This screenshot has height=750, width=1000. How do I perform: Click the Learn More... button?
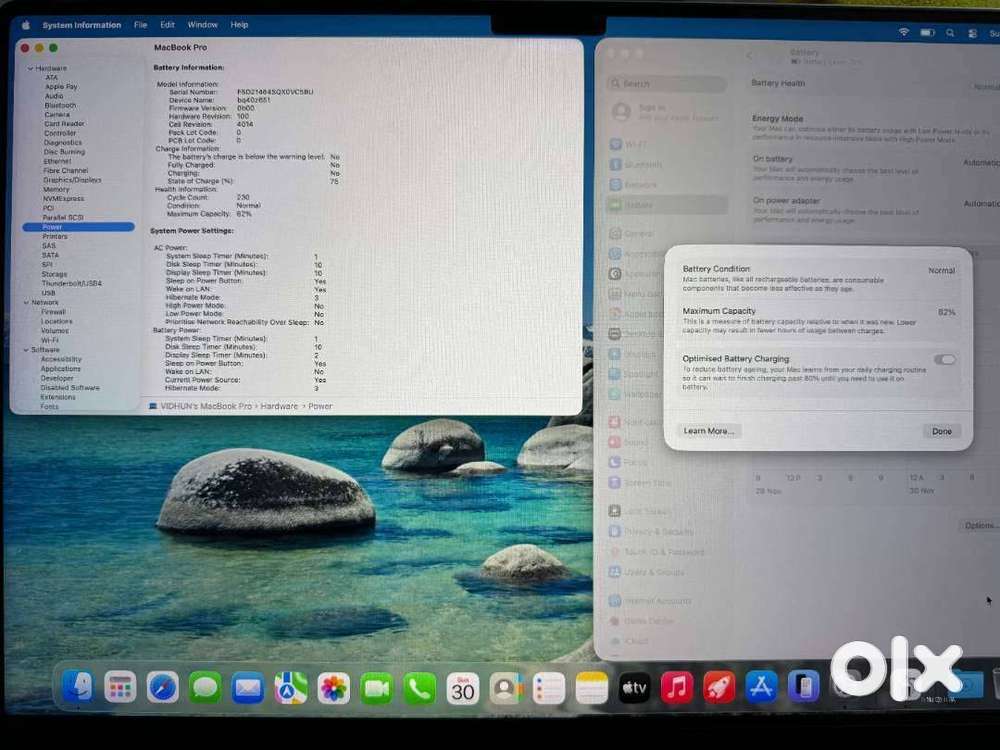tap(709, 431)
